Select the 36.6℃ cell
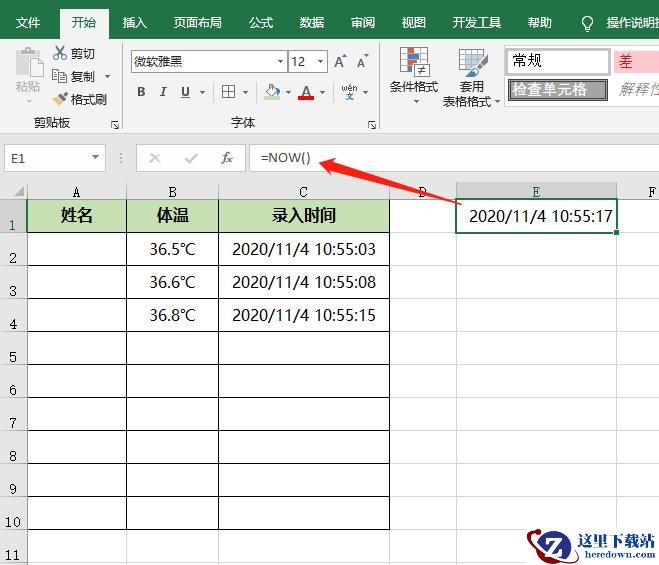 point(172,282)
